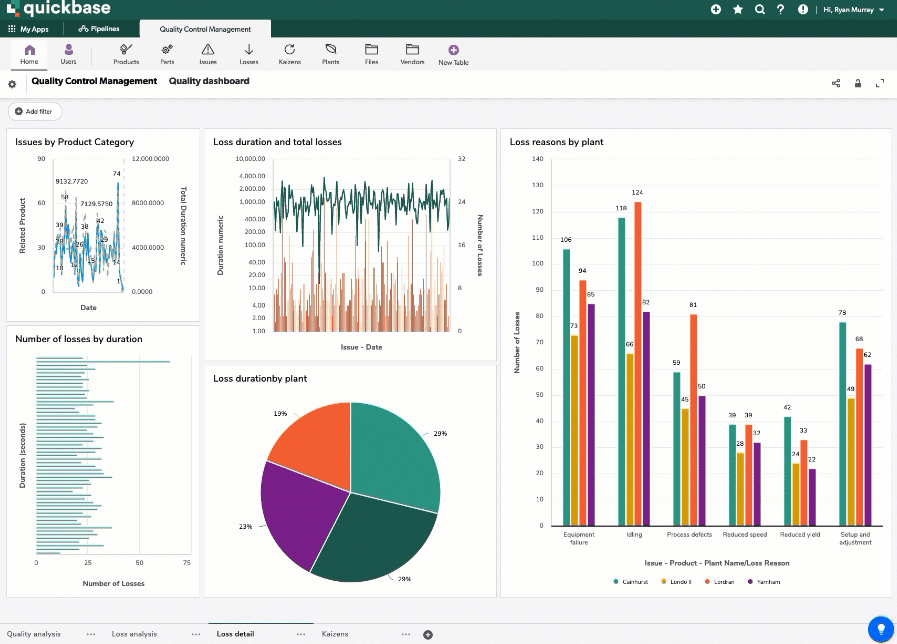Open the Home table icon
897x644 pixels.
pyautogui.click(x=29, y=54)
